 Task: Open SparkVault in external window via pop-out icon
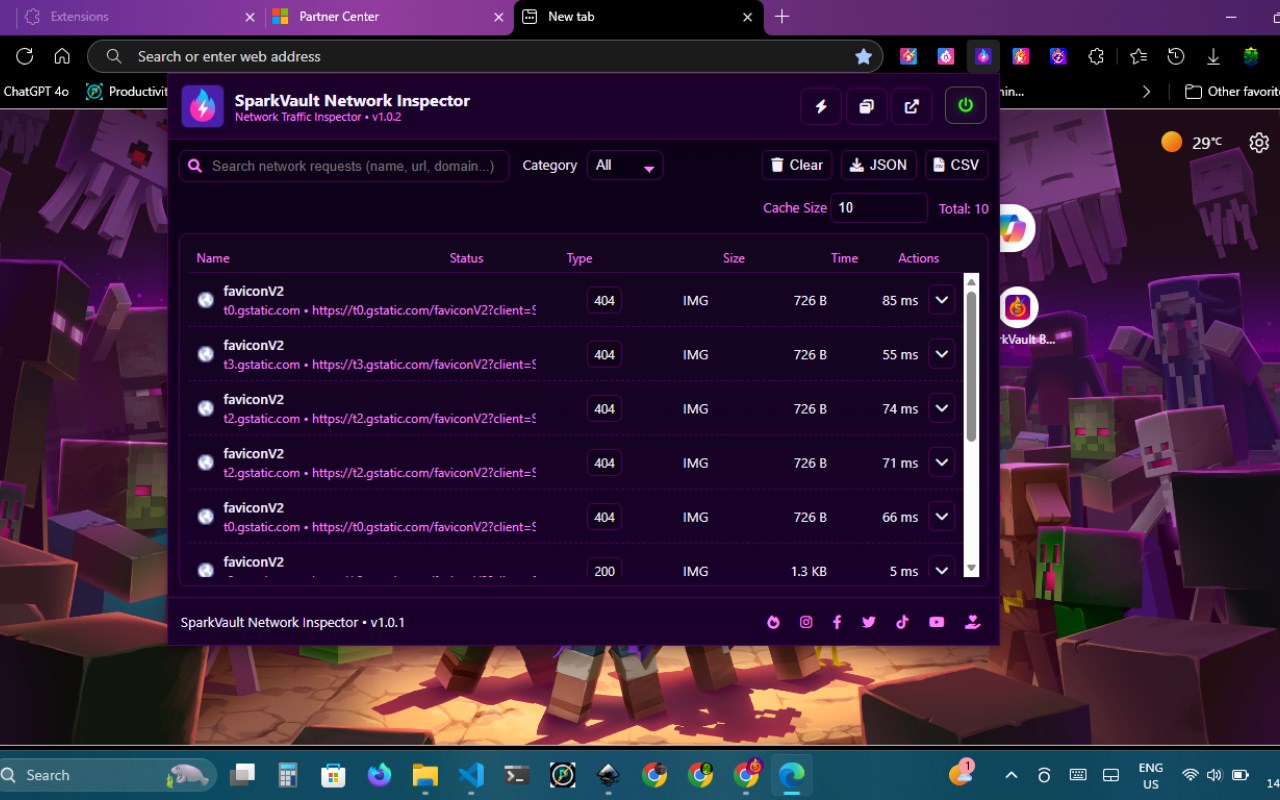click(x=911, y=106)
